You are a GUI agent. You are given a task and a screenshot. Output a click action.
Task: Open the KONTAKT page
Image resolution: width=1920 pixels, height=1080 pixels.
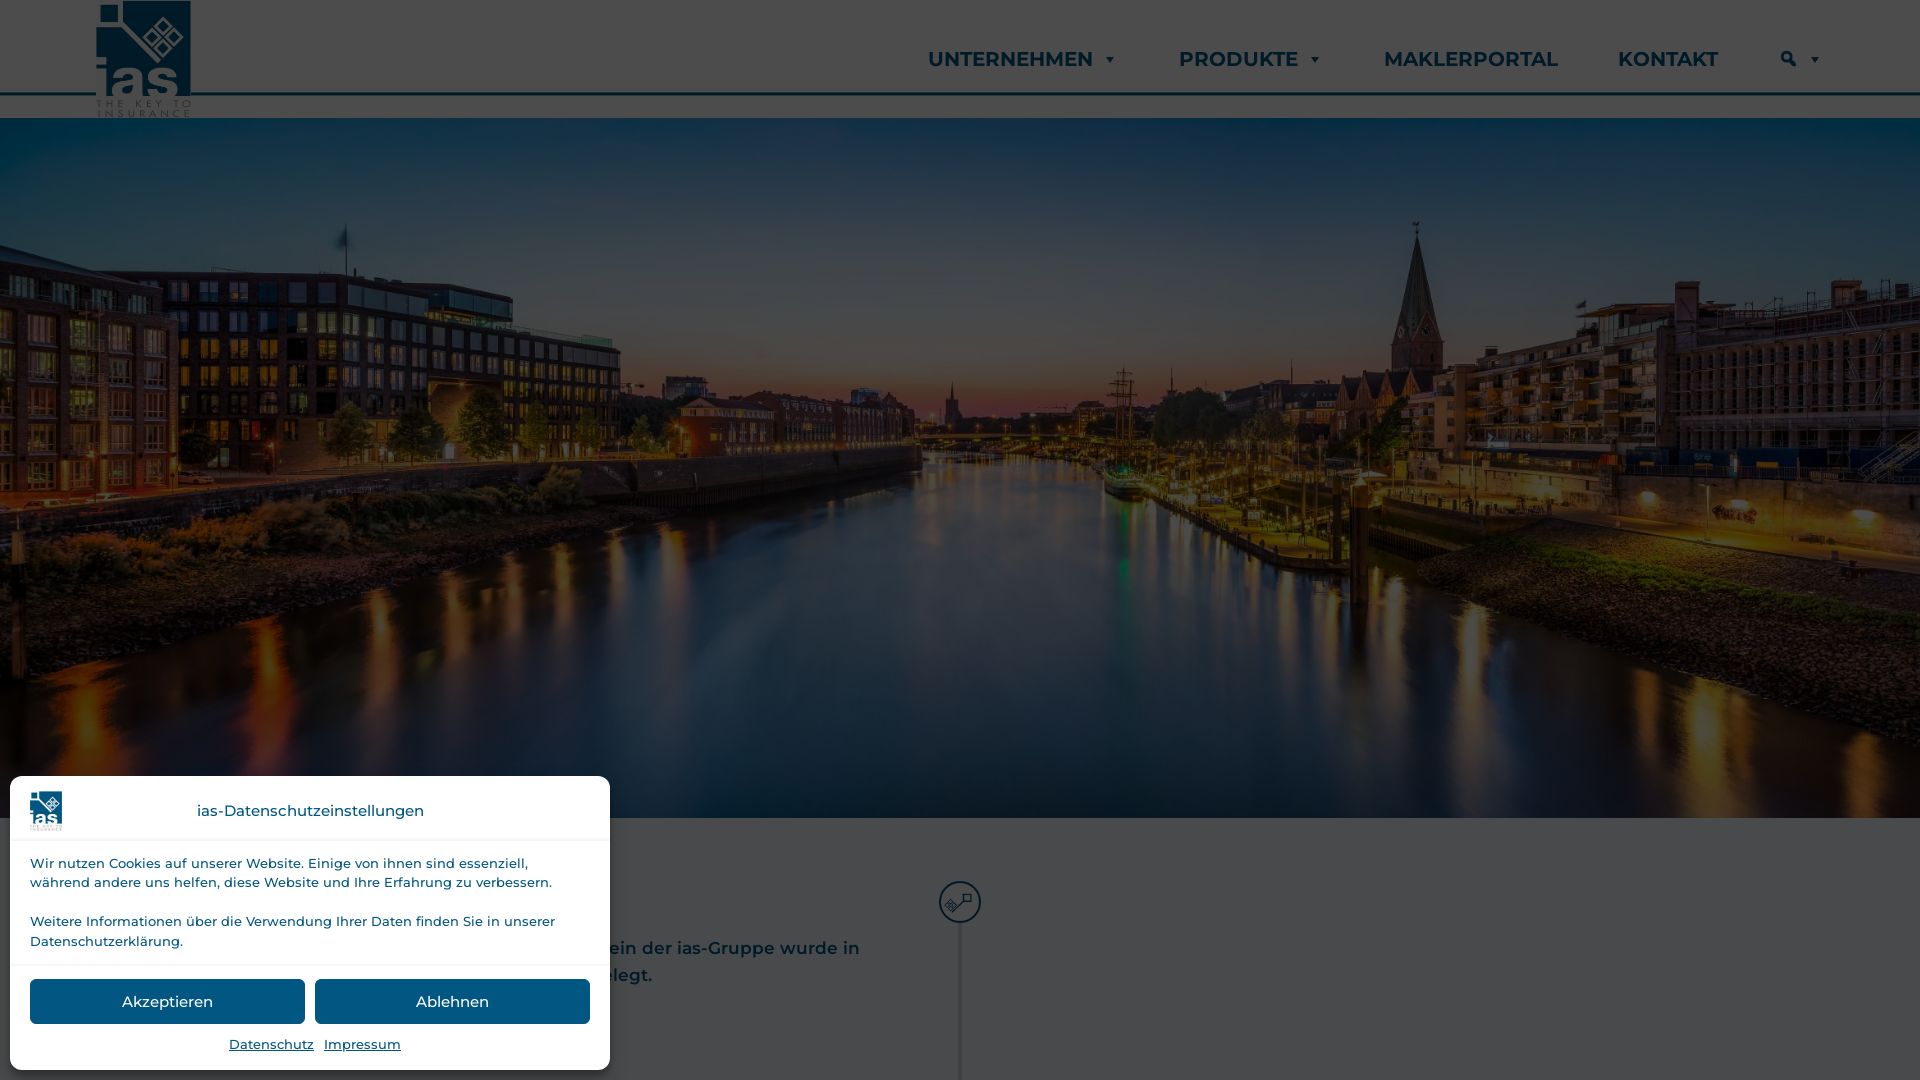pos(1667,59)
